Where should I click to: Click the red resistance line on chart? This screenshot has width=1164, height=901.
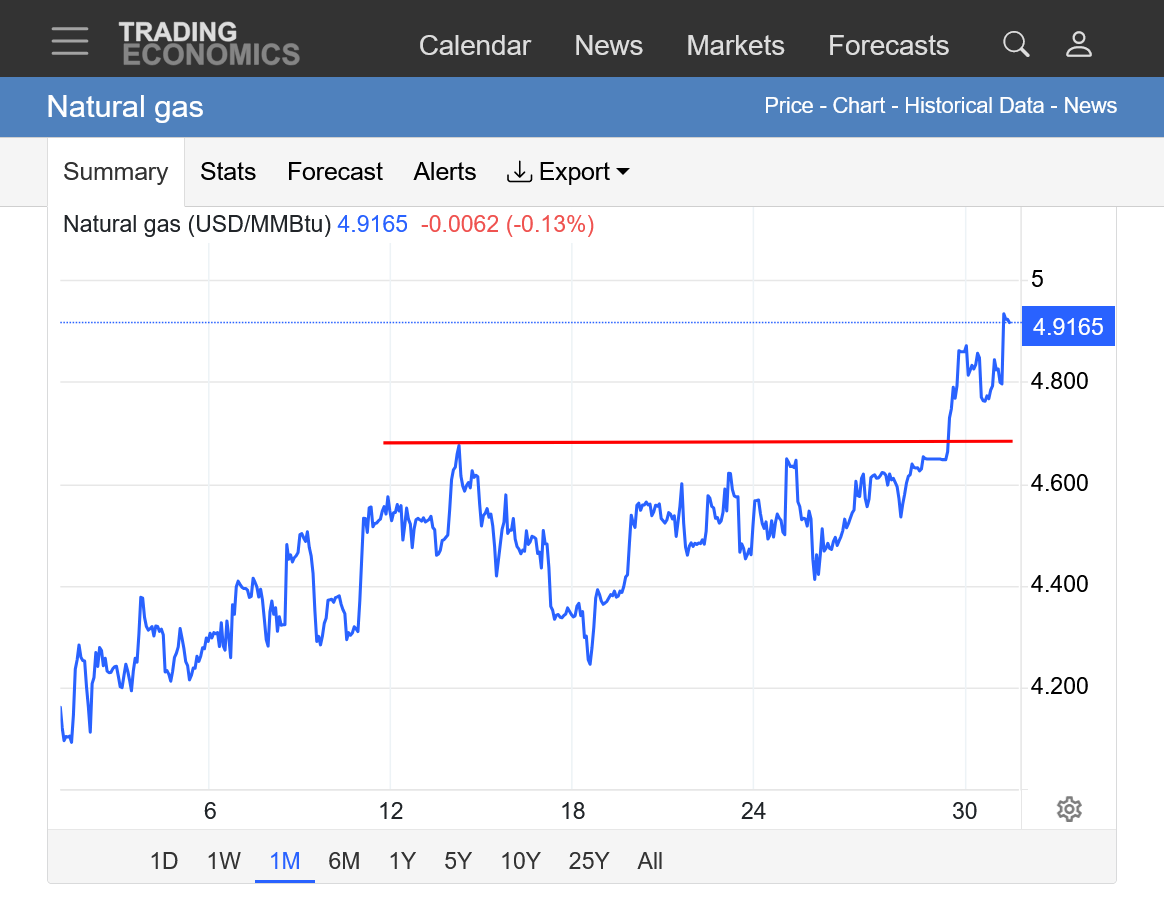(x=700, y=441)
